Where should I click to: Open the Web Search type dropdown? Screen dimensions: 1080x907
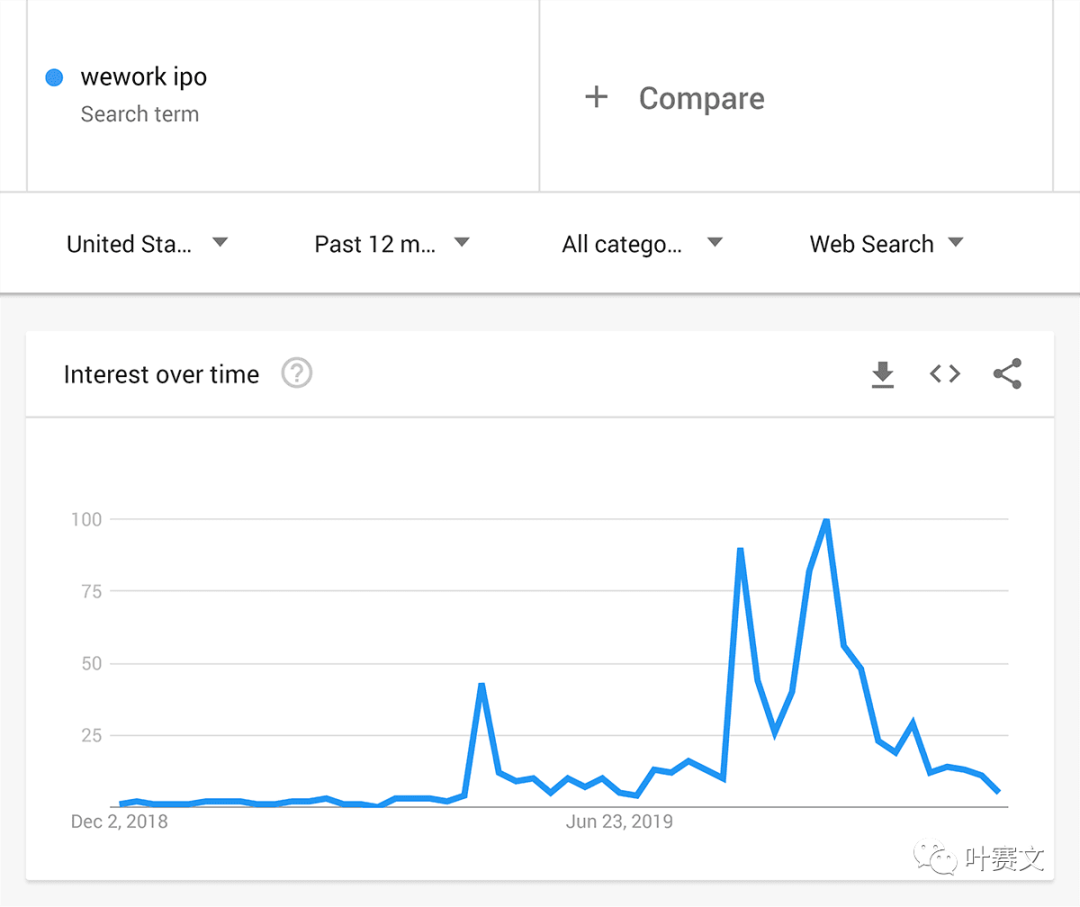(x=886, y=244)
